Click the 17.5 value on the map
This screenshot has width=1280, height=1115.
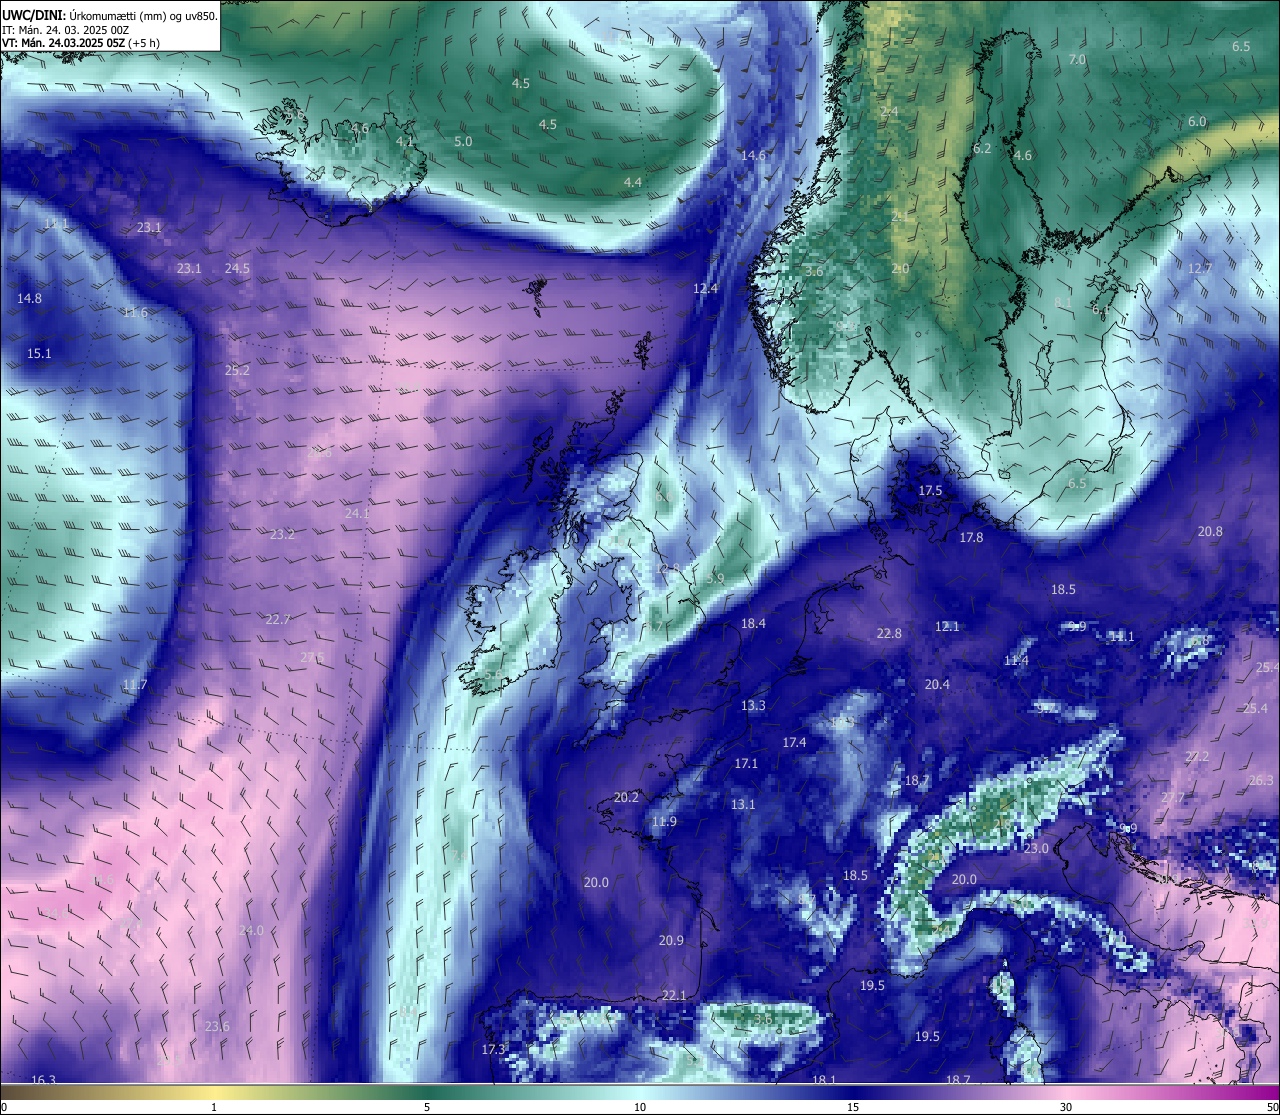(930, 490)
